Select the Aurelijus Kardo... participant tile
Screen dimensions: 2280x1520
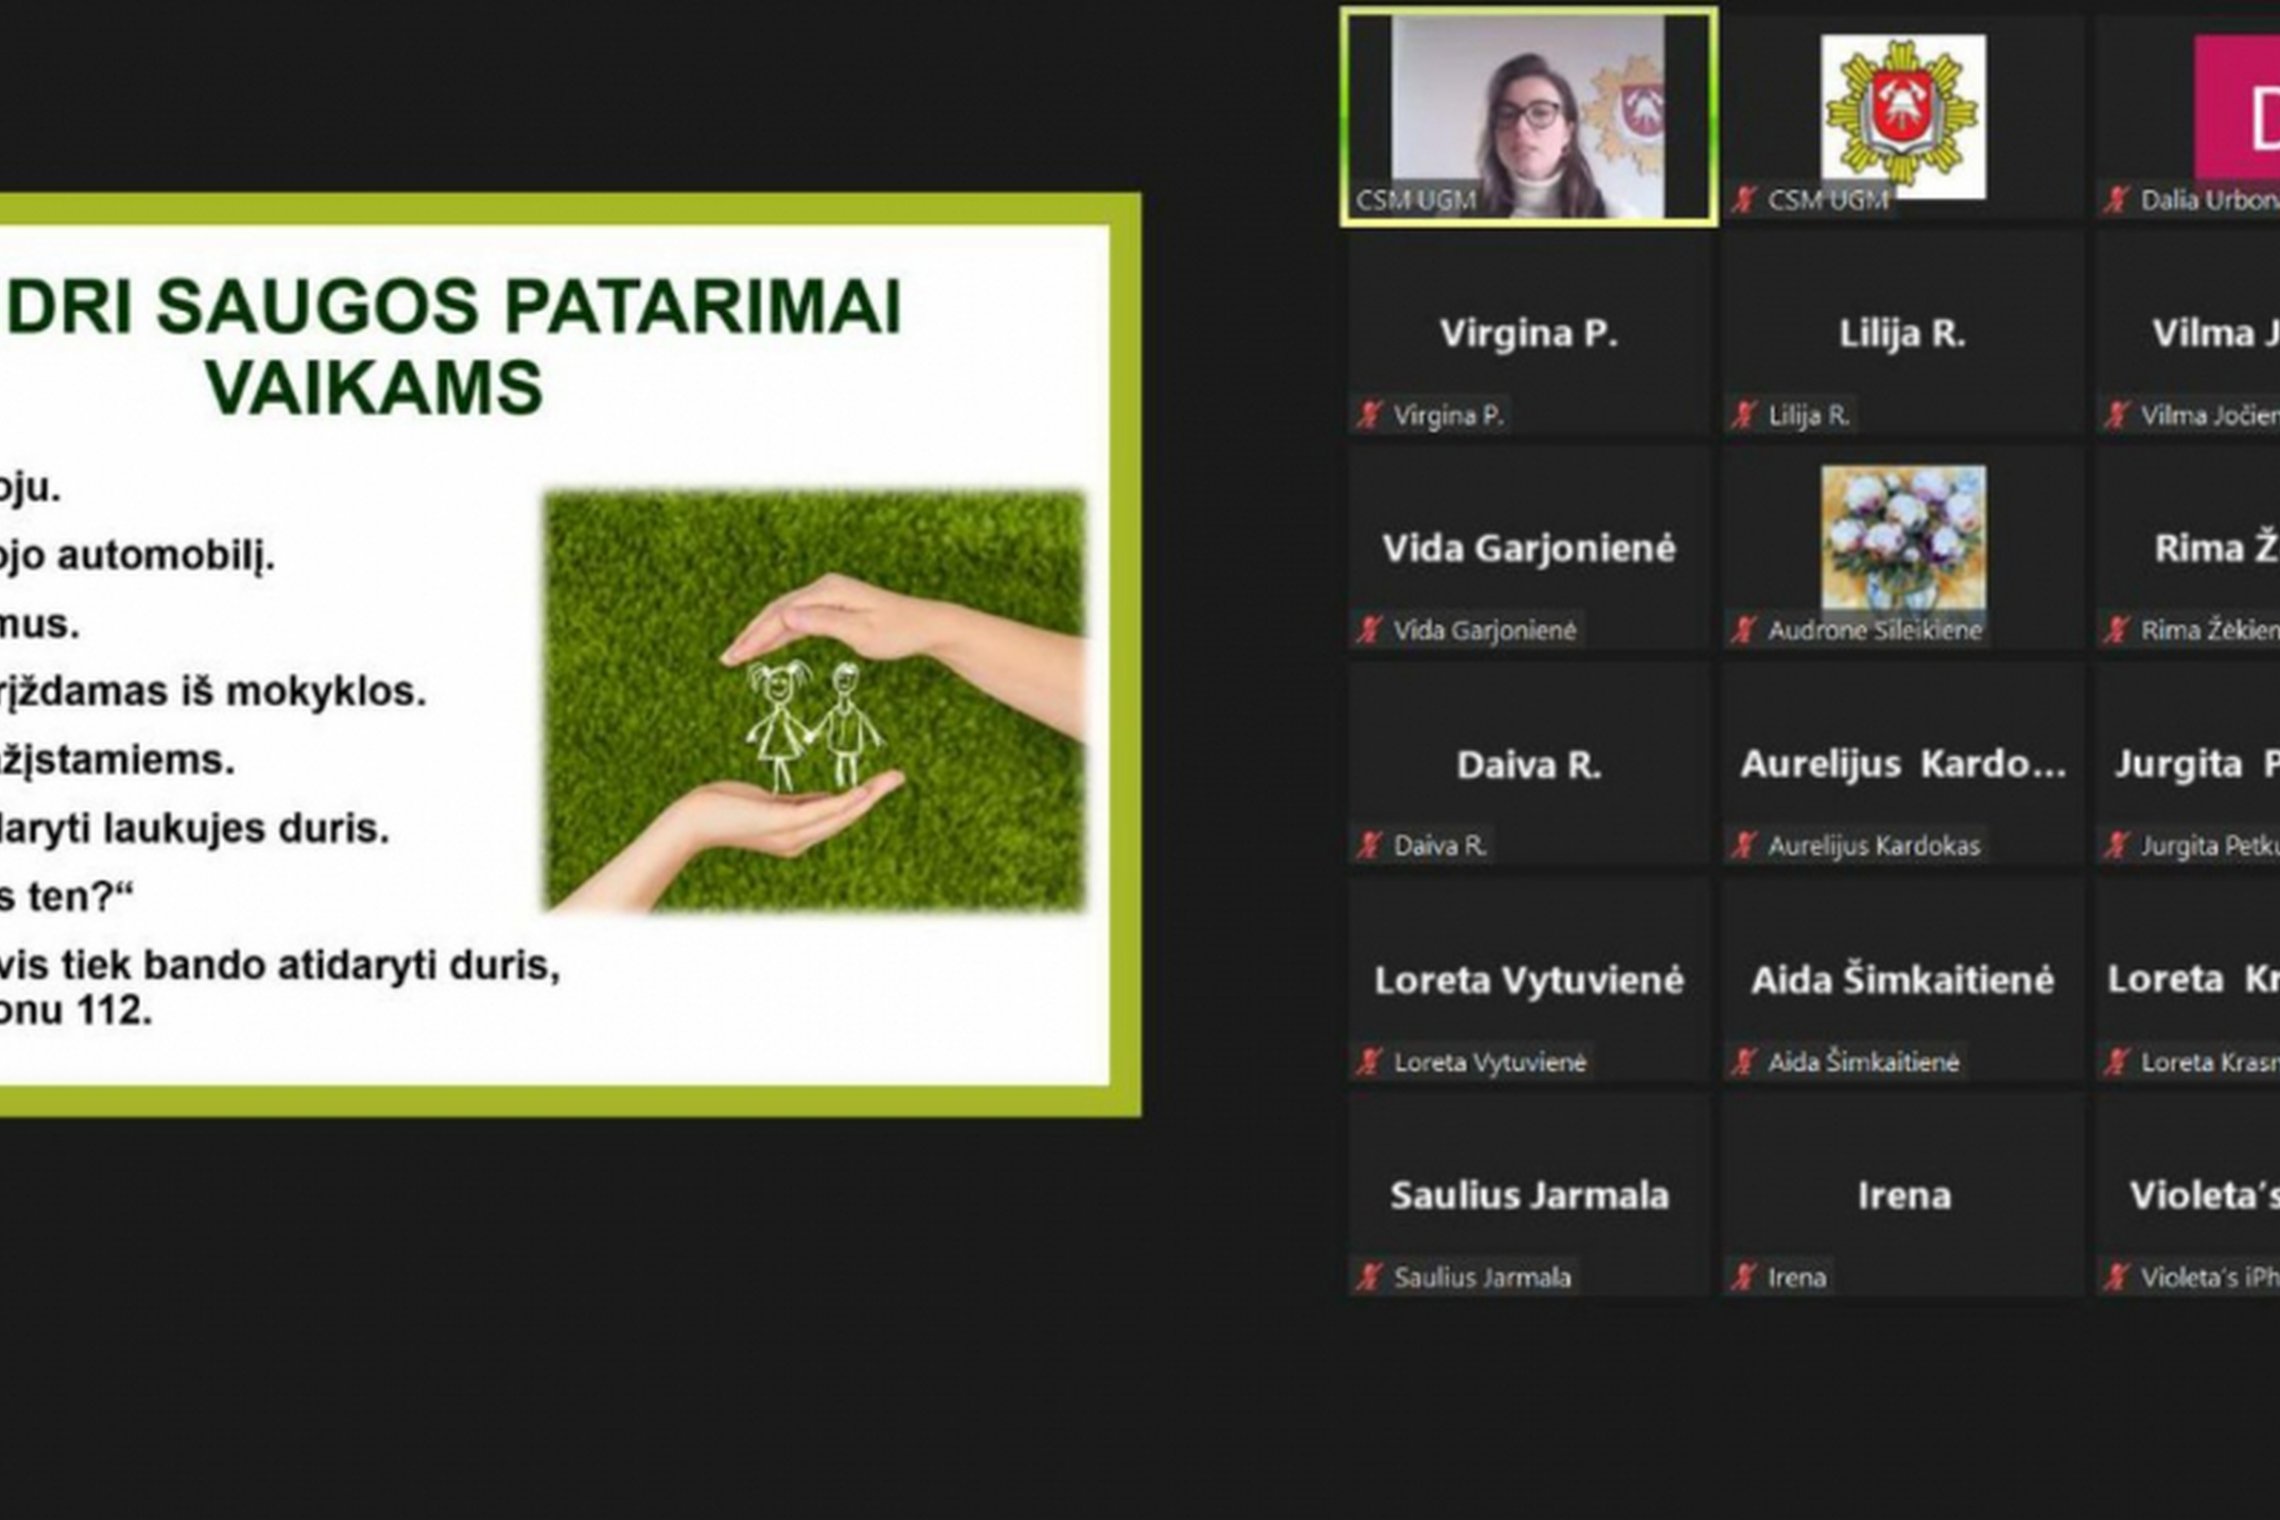tap(1903, 764)
